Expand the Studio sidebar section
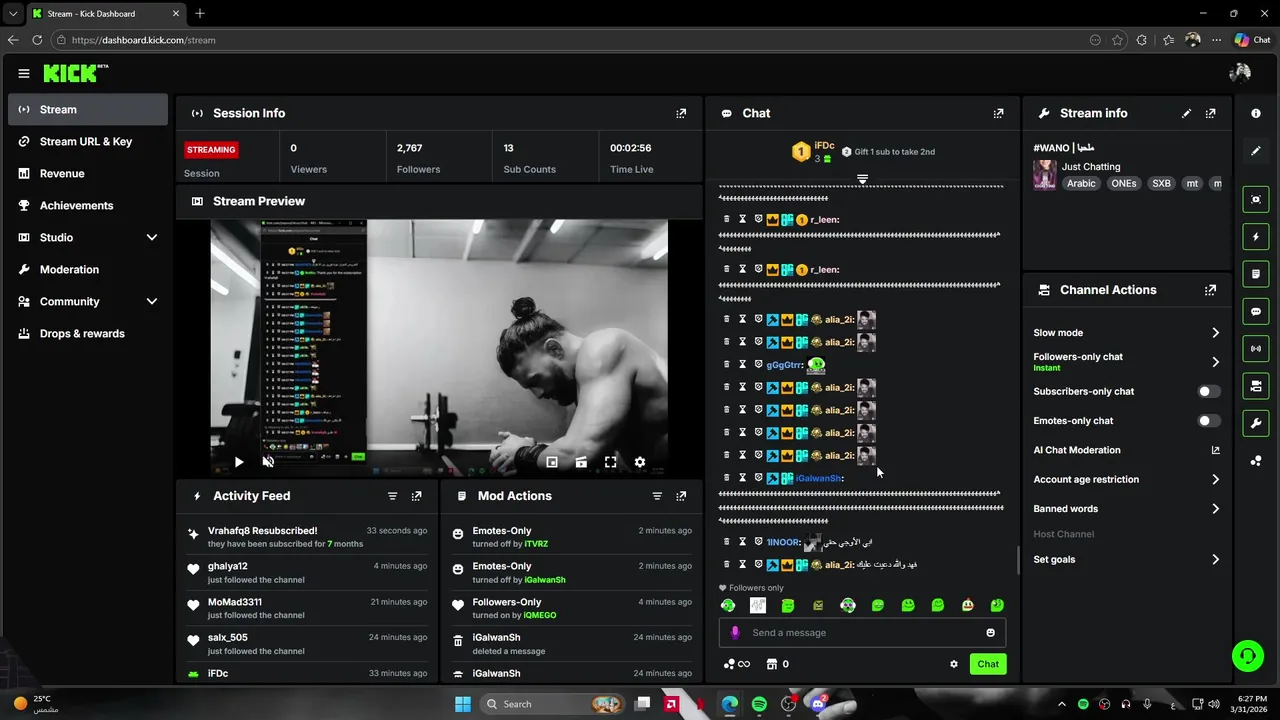 coord(152,237)
